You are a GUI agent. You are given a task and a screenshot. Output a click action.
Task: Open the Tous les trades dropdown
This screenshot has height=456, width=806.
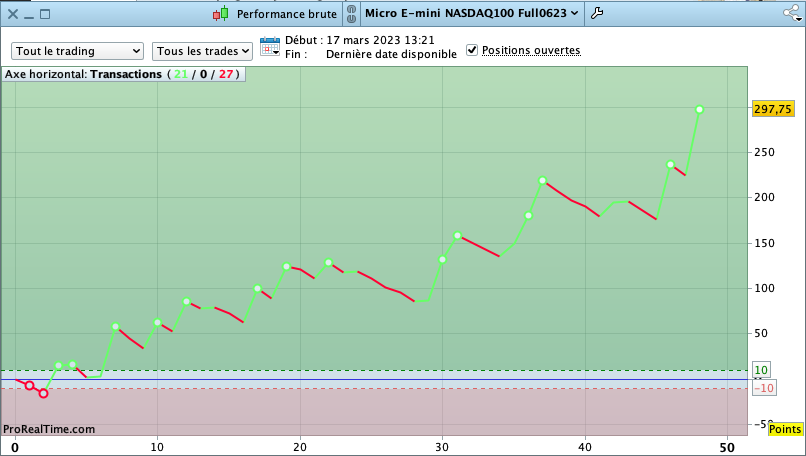203,51
